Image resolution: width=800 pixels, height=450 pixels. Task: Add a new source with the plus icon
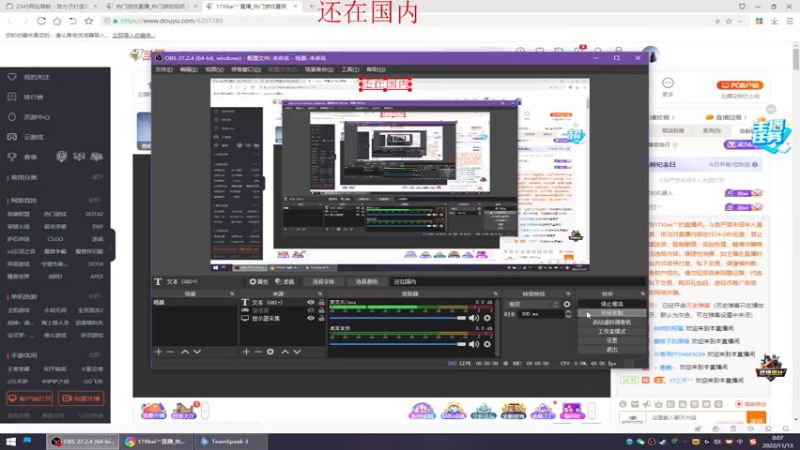(246, 352)
